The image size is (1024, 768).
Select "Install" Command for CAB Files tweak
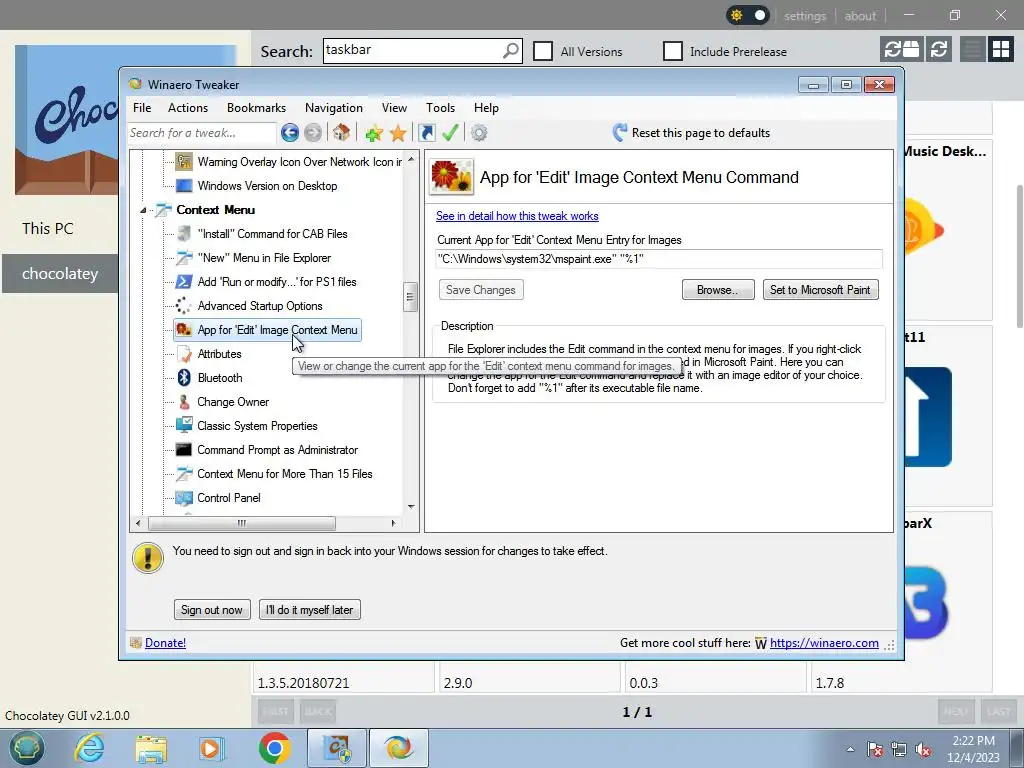(272, 234)
